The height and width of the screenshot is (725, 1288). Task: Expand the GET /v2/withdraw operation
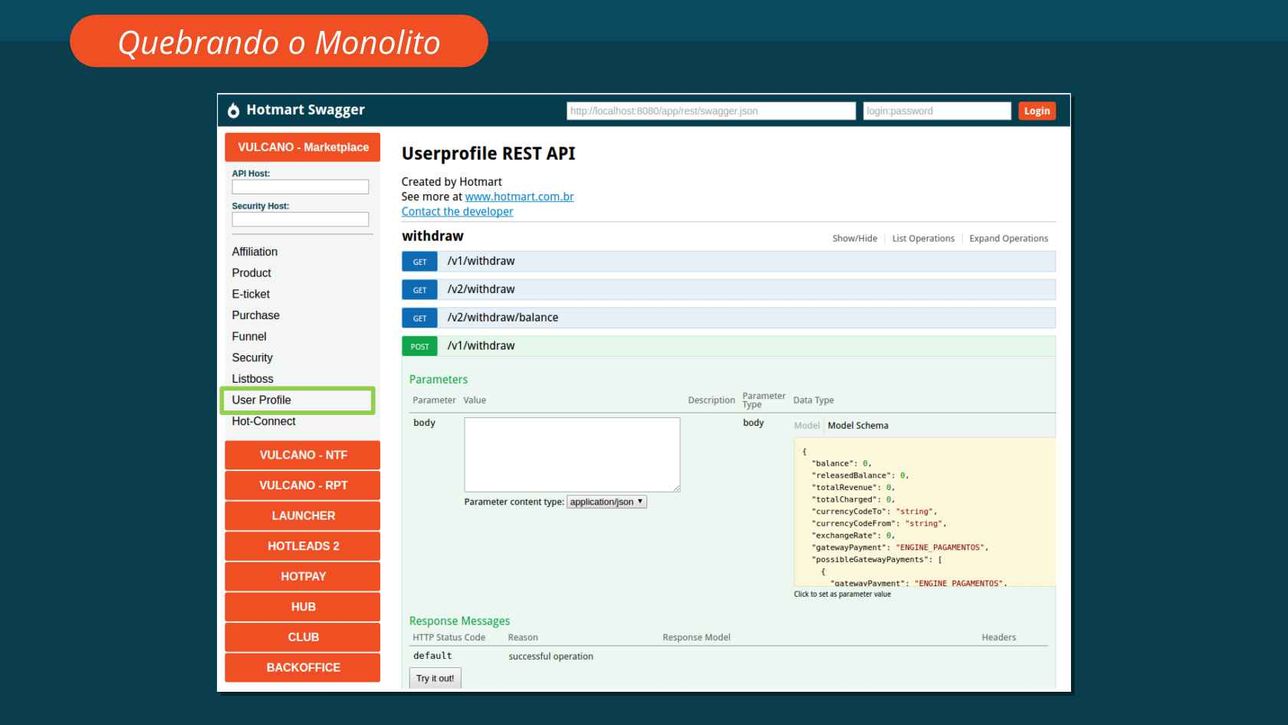[x=729, y=289]
